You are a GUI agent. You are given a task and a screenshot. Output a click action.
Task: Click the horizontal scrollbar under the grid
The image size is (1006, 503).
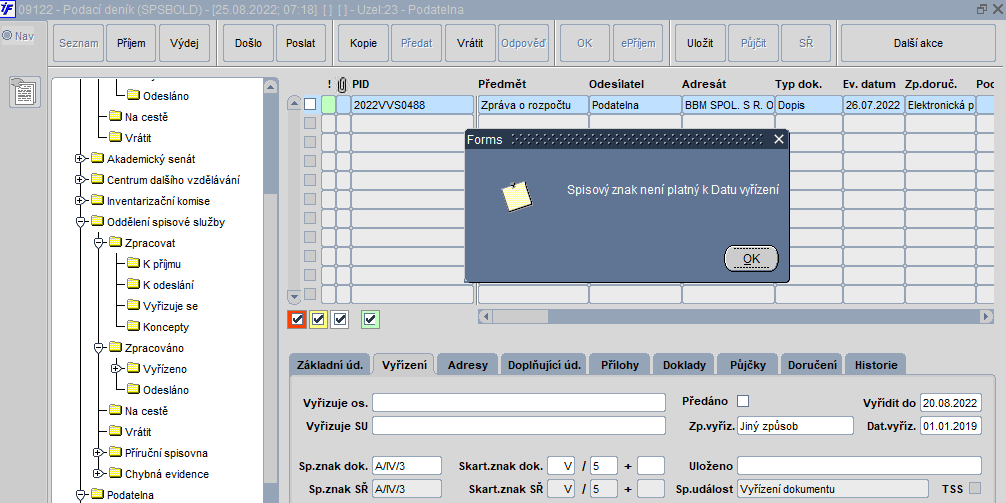click(736, 317)
